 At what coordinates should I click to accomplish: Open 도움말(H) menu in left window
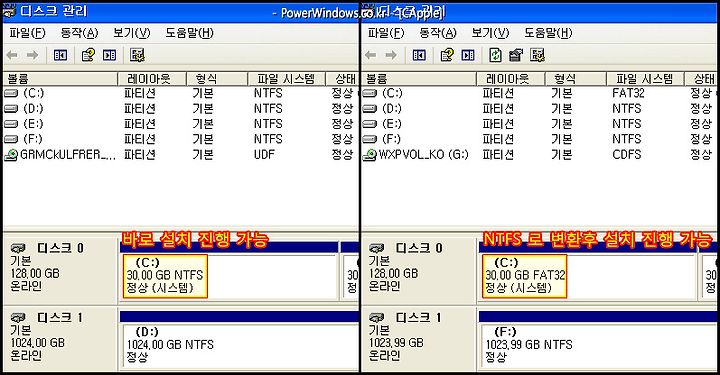tap(190, 33)
